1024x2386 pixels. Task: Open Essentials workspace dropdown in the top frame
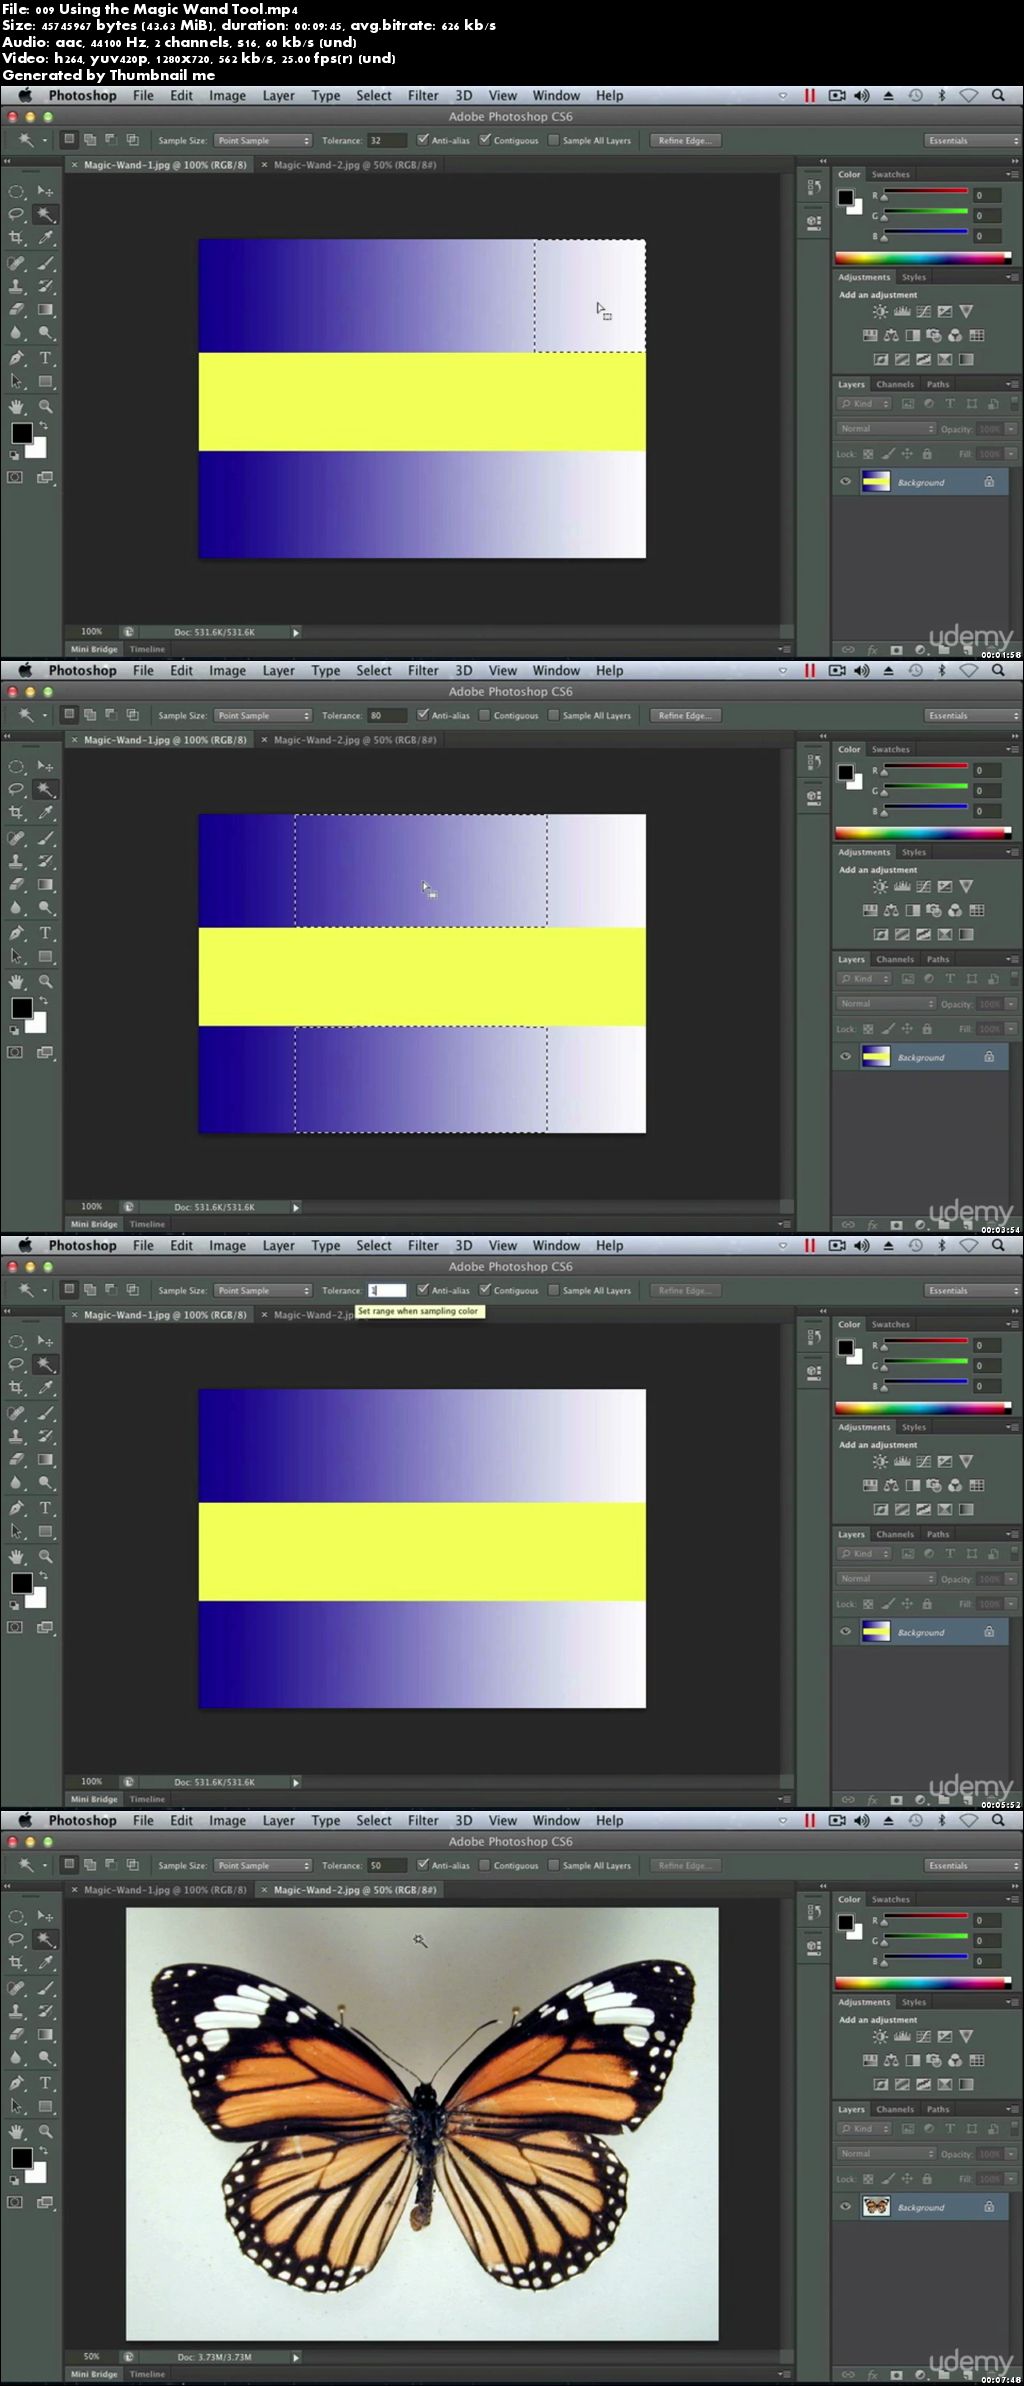tap(971, 141)
